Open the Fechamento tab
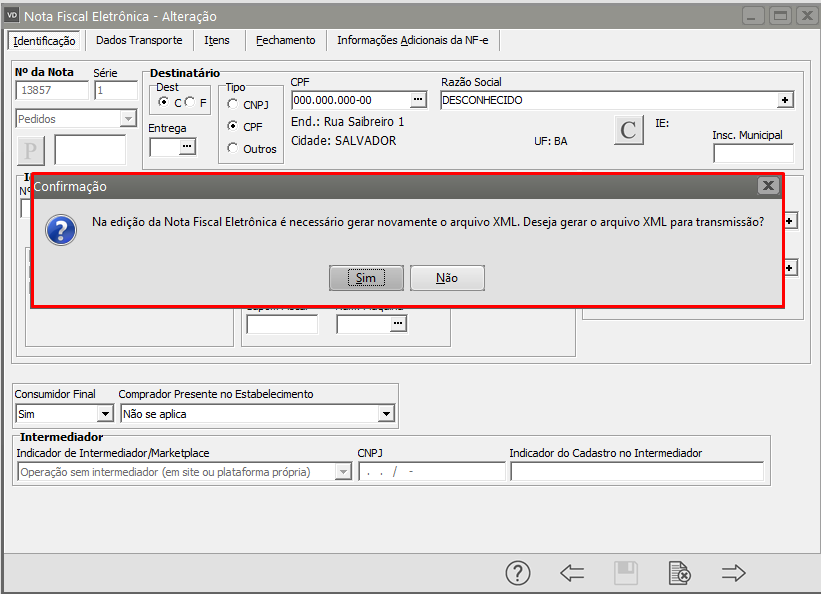 [x=285, y=40]
